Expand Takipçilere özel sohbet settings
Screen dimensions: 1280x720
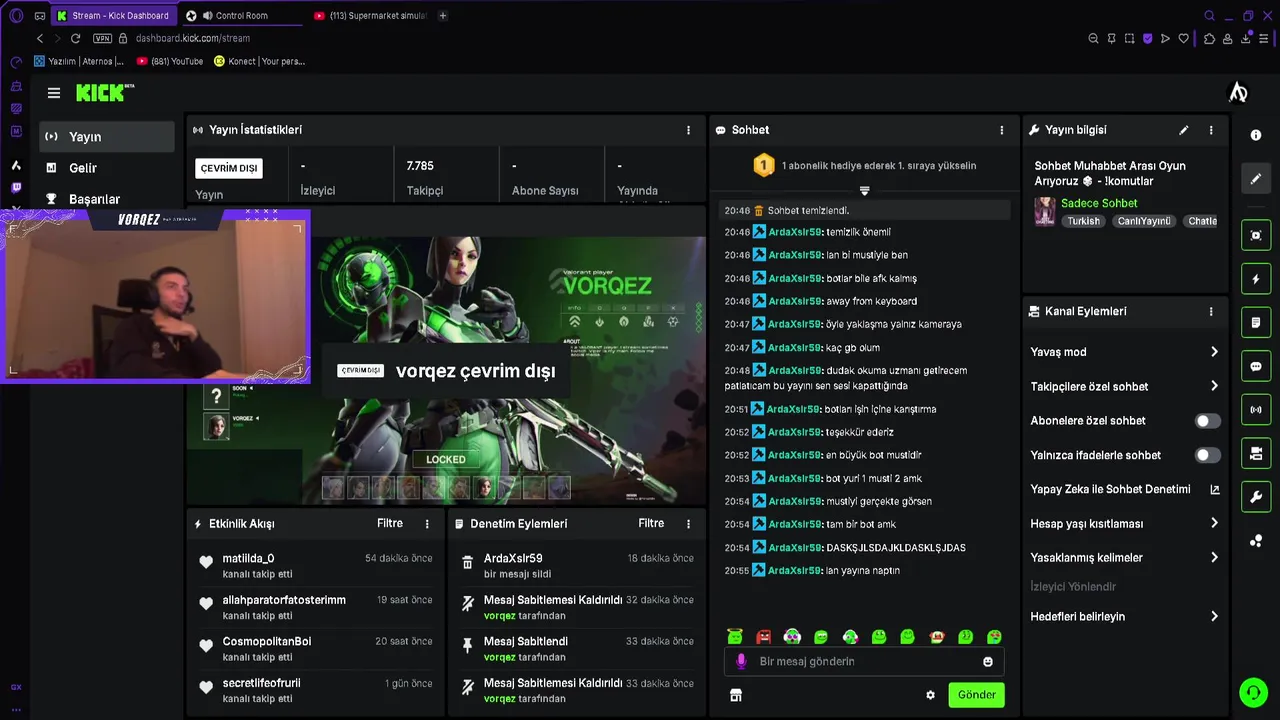click(x=1125, y=386)
